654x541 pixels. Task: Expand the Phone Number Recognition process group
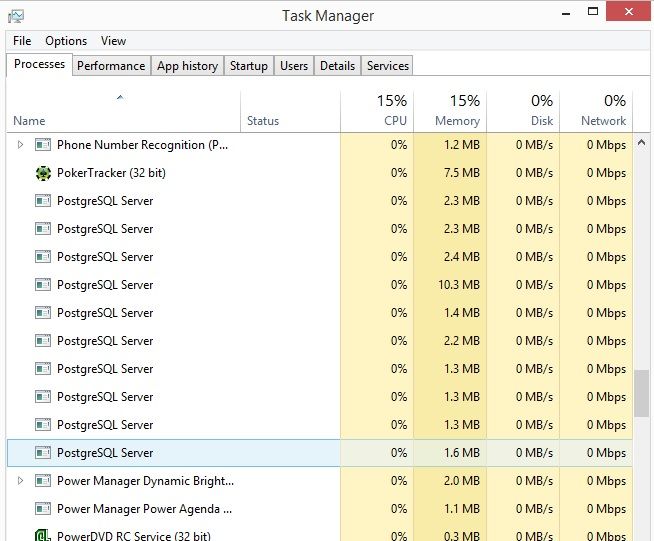coord(21,145)
